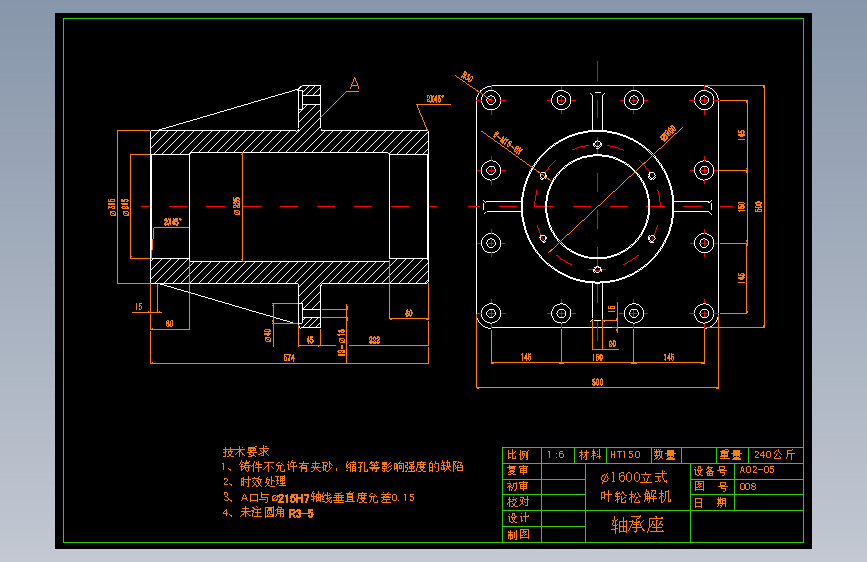Click the 材料 label cell
Screen dimensions: 867x562
[589, 455]
